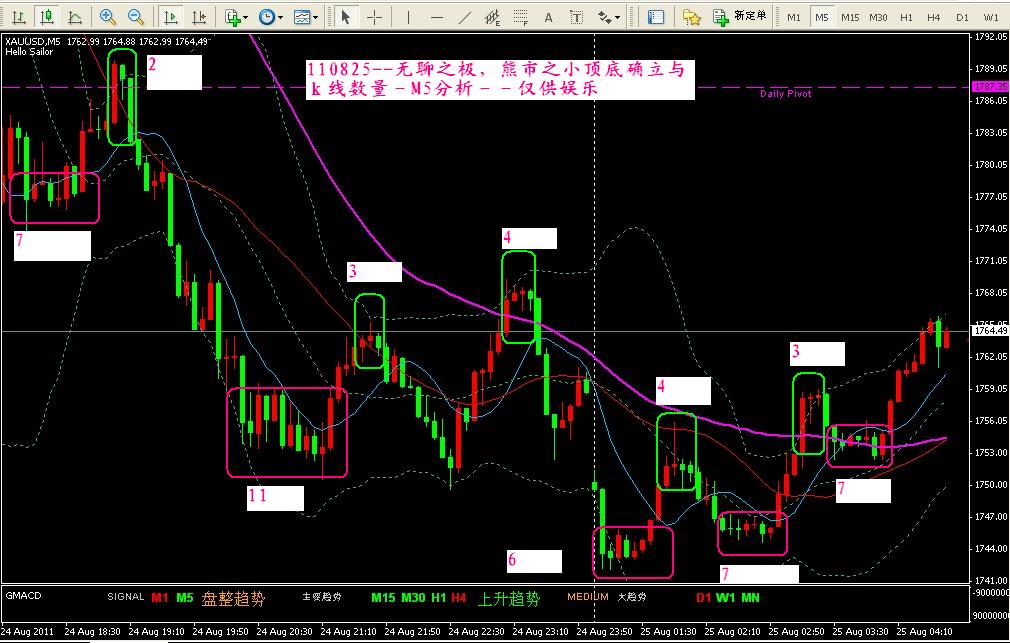Zoom out of the chart
Image resolution: width=1010 pixels, height=643 pixels.
[135, 17]
